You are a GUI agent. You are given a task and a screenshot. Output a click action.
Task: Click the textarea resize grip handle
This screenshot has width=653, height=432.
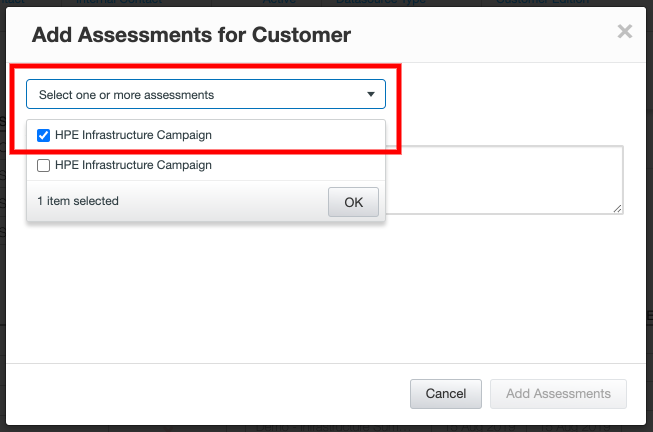pos(618,207)
